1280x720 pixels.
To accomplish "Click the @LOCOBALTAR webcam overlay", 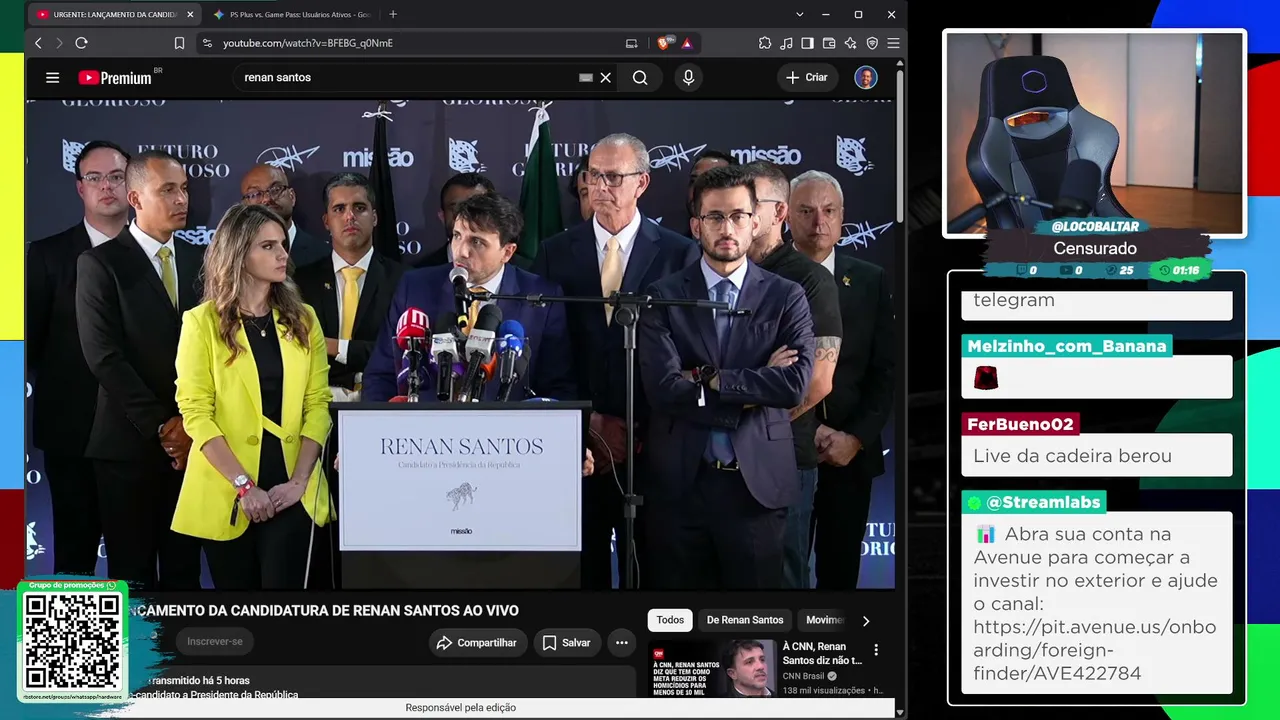I will pos(1095,133).
